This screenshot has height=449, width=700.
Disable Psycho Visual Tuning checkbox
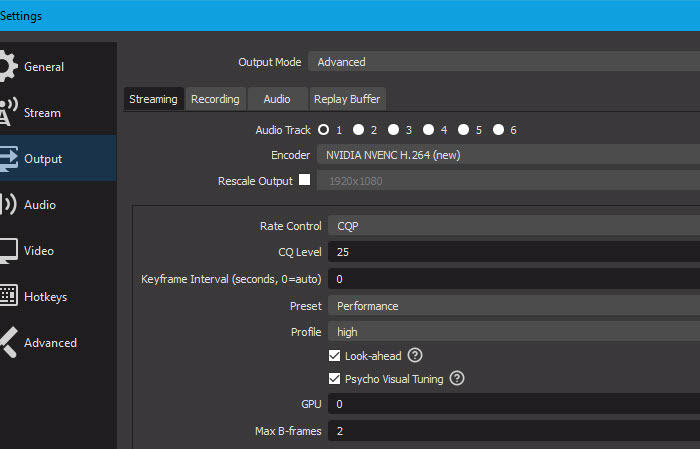334,379
